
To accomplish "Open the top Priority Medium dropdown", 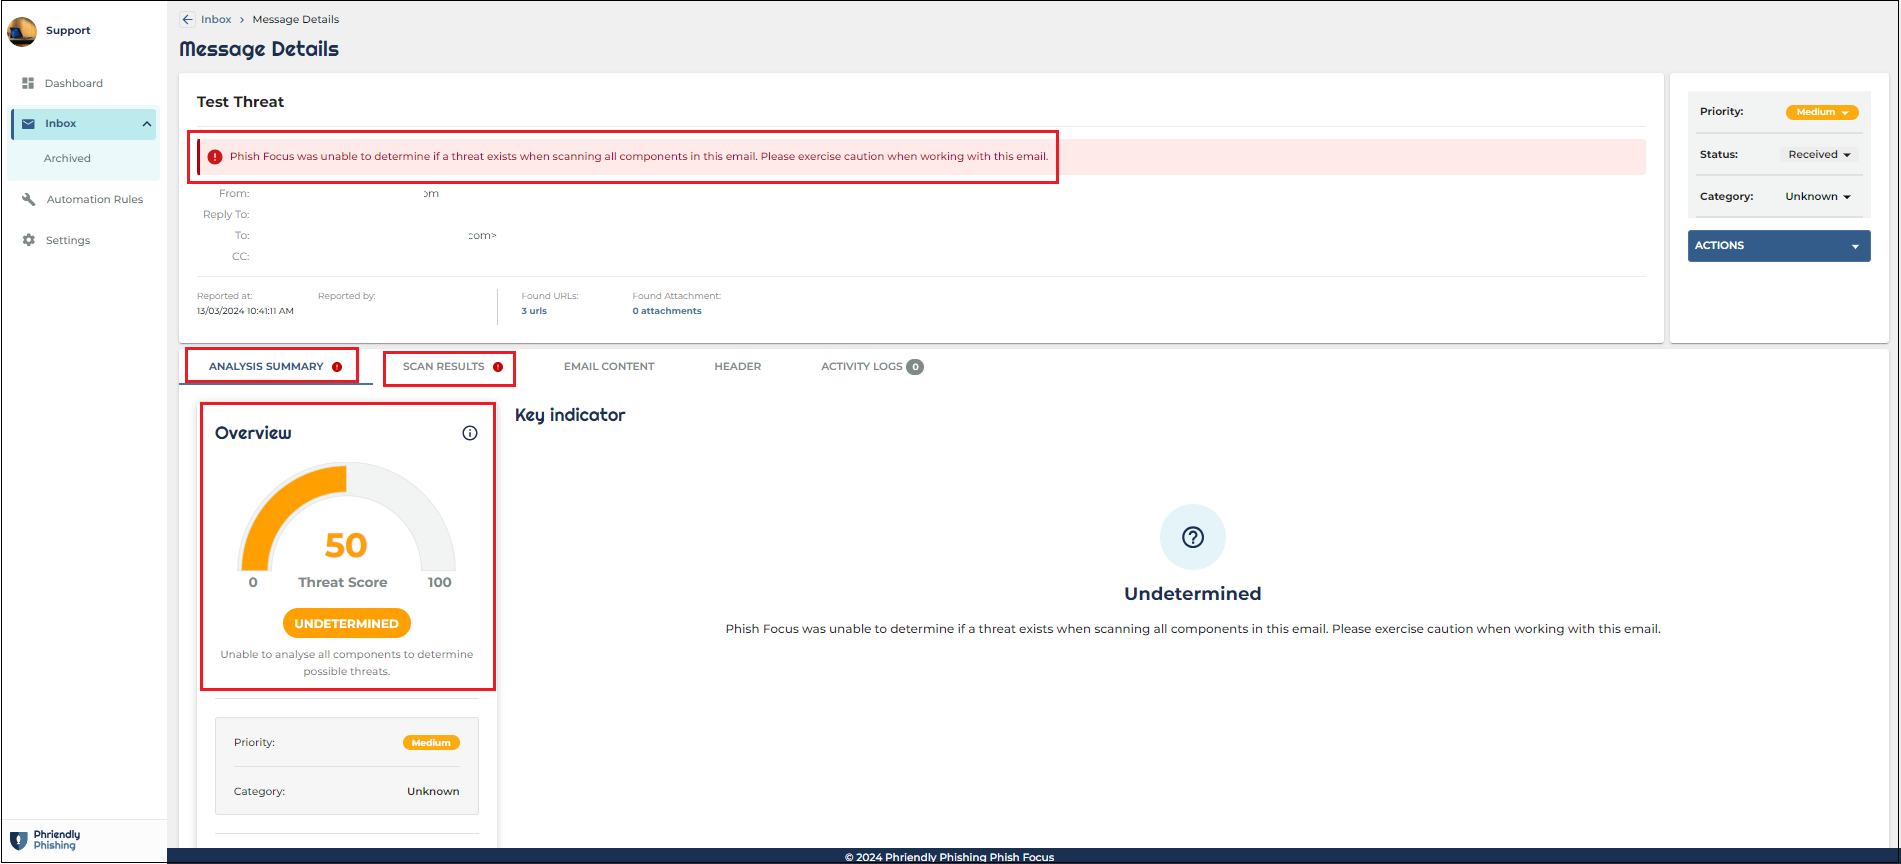I will [1822, 112].
